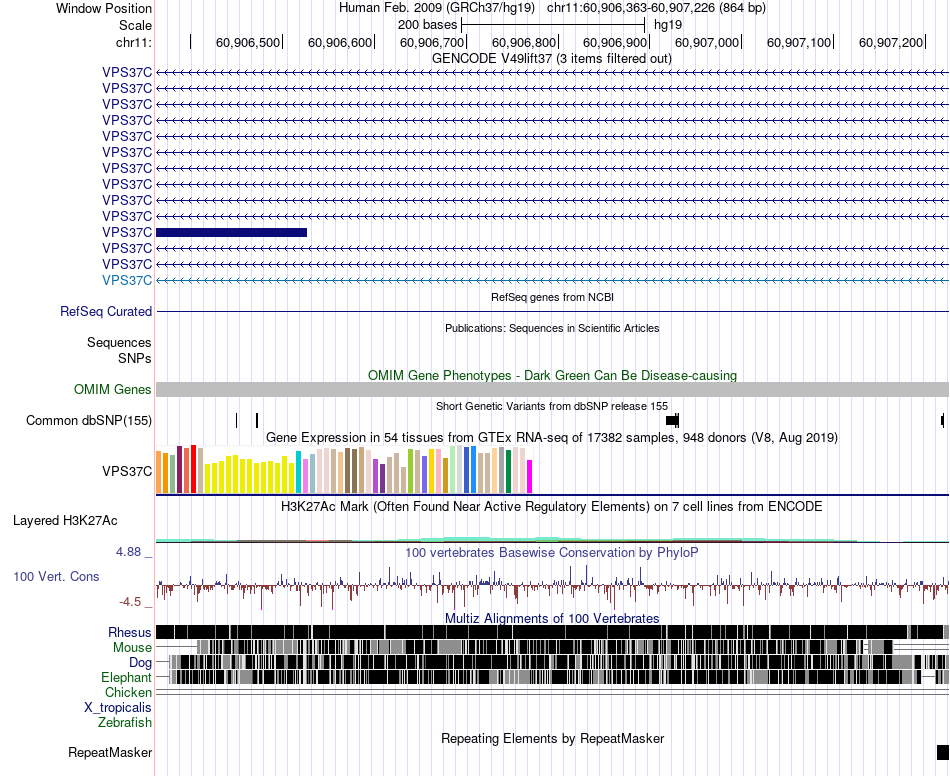950x776 pixels.
Task: Click the dark green bar in GTEx chart
Action: 508,471
